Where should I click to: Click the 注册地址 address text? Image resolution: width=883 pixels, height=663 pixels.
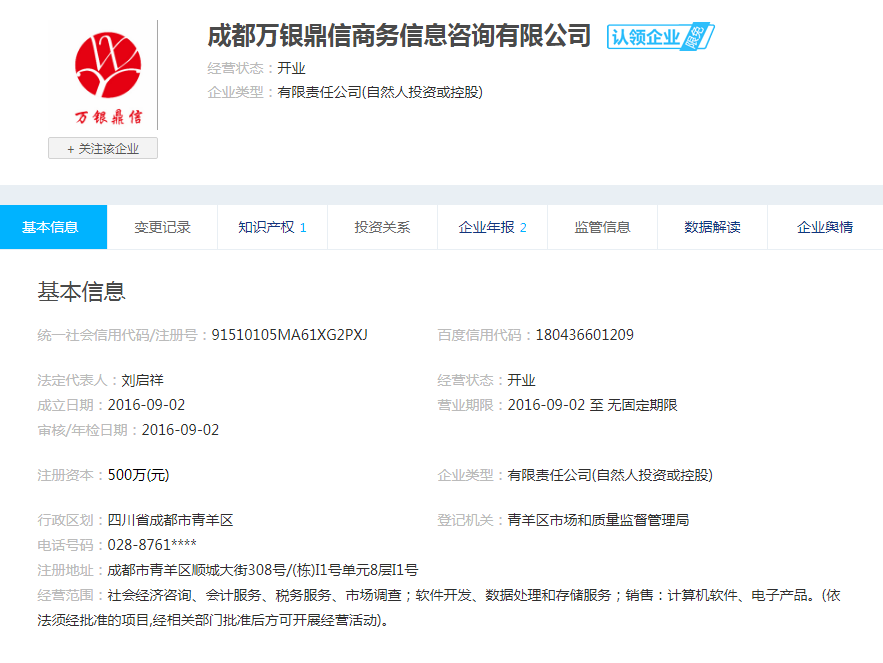[x=262, y=570]
